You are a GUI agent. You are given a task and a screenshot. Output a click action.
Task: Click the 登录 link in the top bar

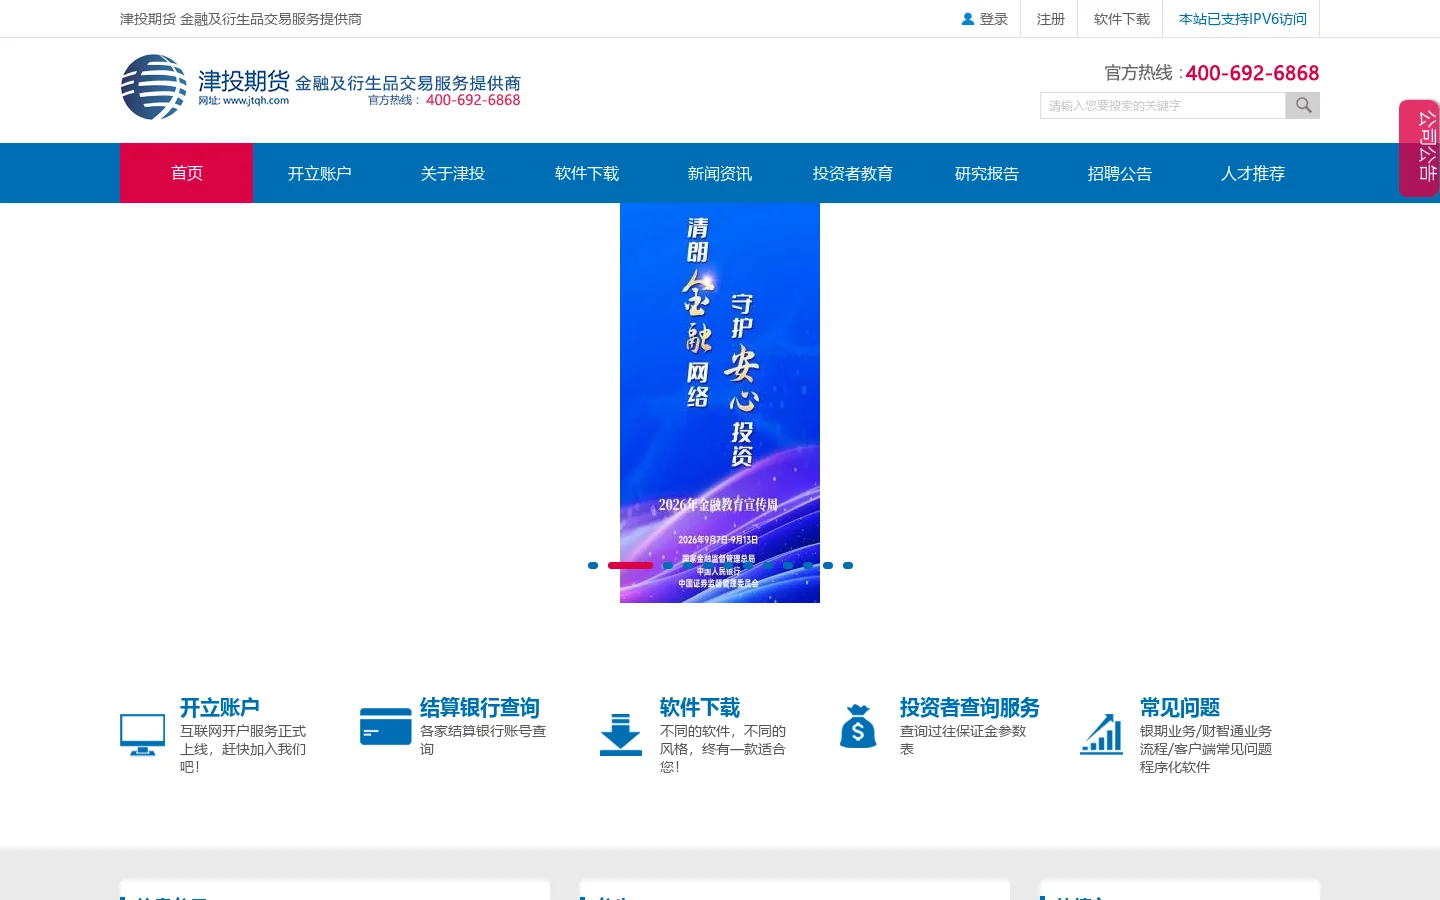click(994, 19)
